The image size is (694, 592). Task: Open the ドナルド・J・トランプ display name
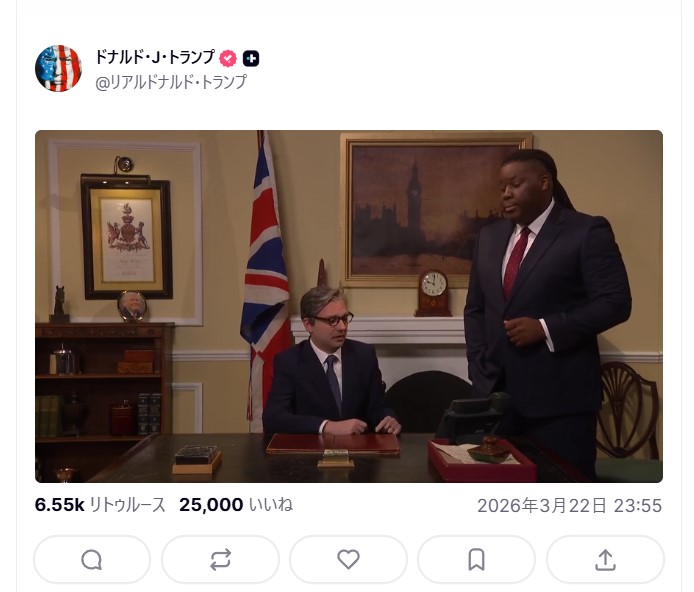click(155, 58)
